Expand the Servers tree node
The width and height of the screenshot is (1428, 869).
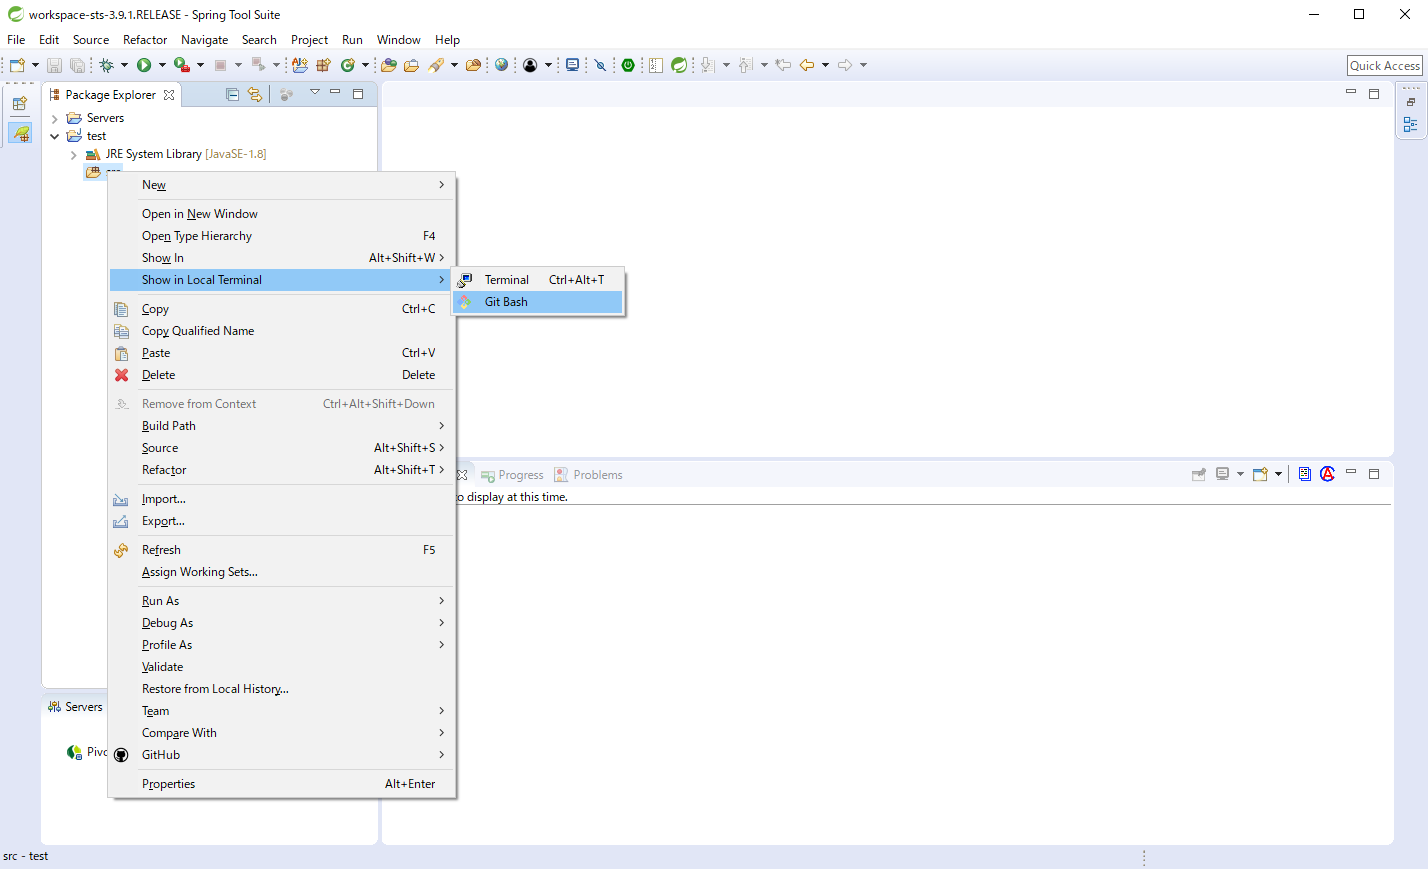click(57, 117)
